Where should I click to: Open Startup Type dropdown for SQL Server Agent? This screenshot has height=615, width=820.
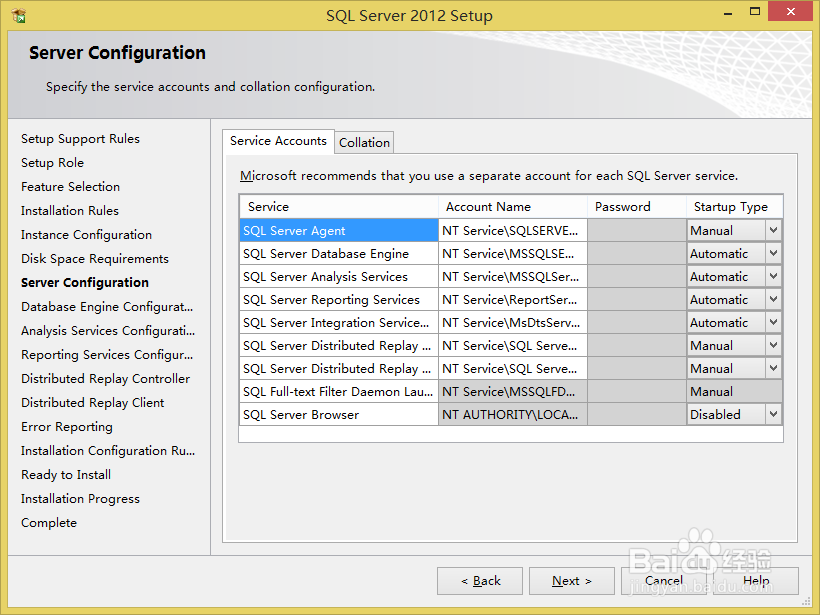[x=773, y=230]
